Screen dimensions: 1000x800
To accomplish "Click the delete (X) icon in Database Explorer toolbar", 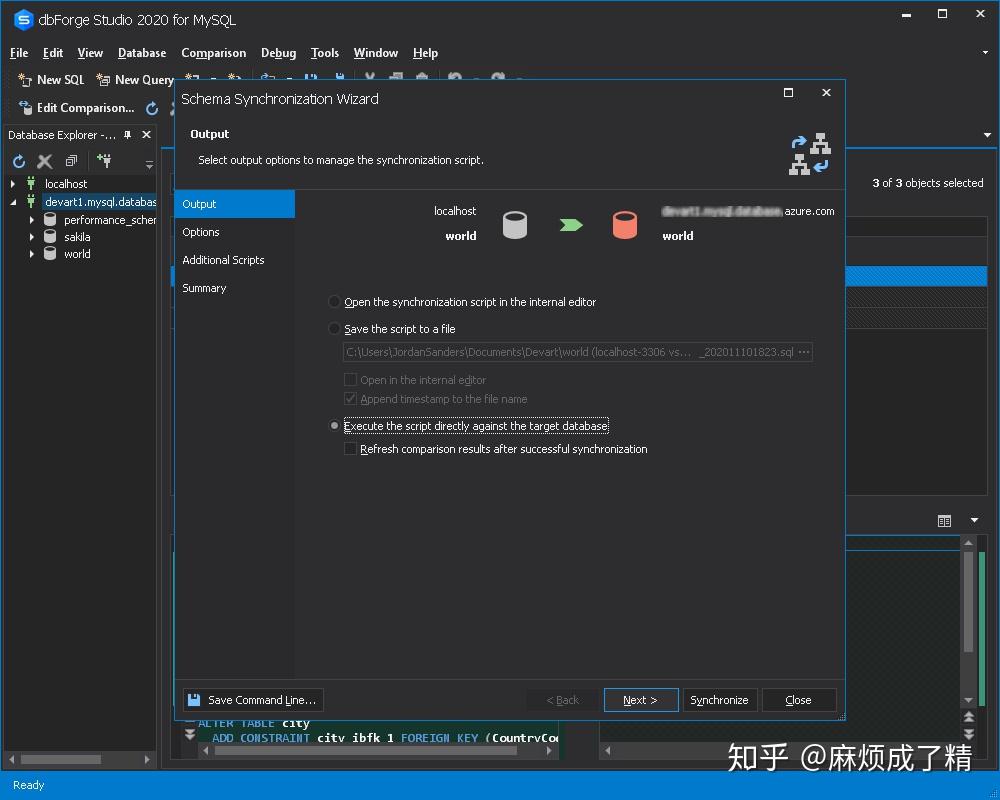I will pos(44,161).
